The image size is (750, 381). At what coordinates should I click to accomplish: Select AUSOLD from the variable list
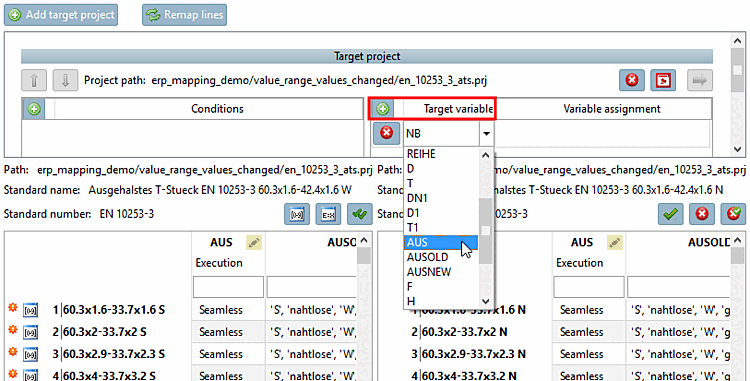(x=428, y=257)
